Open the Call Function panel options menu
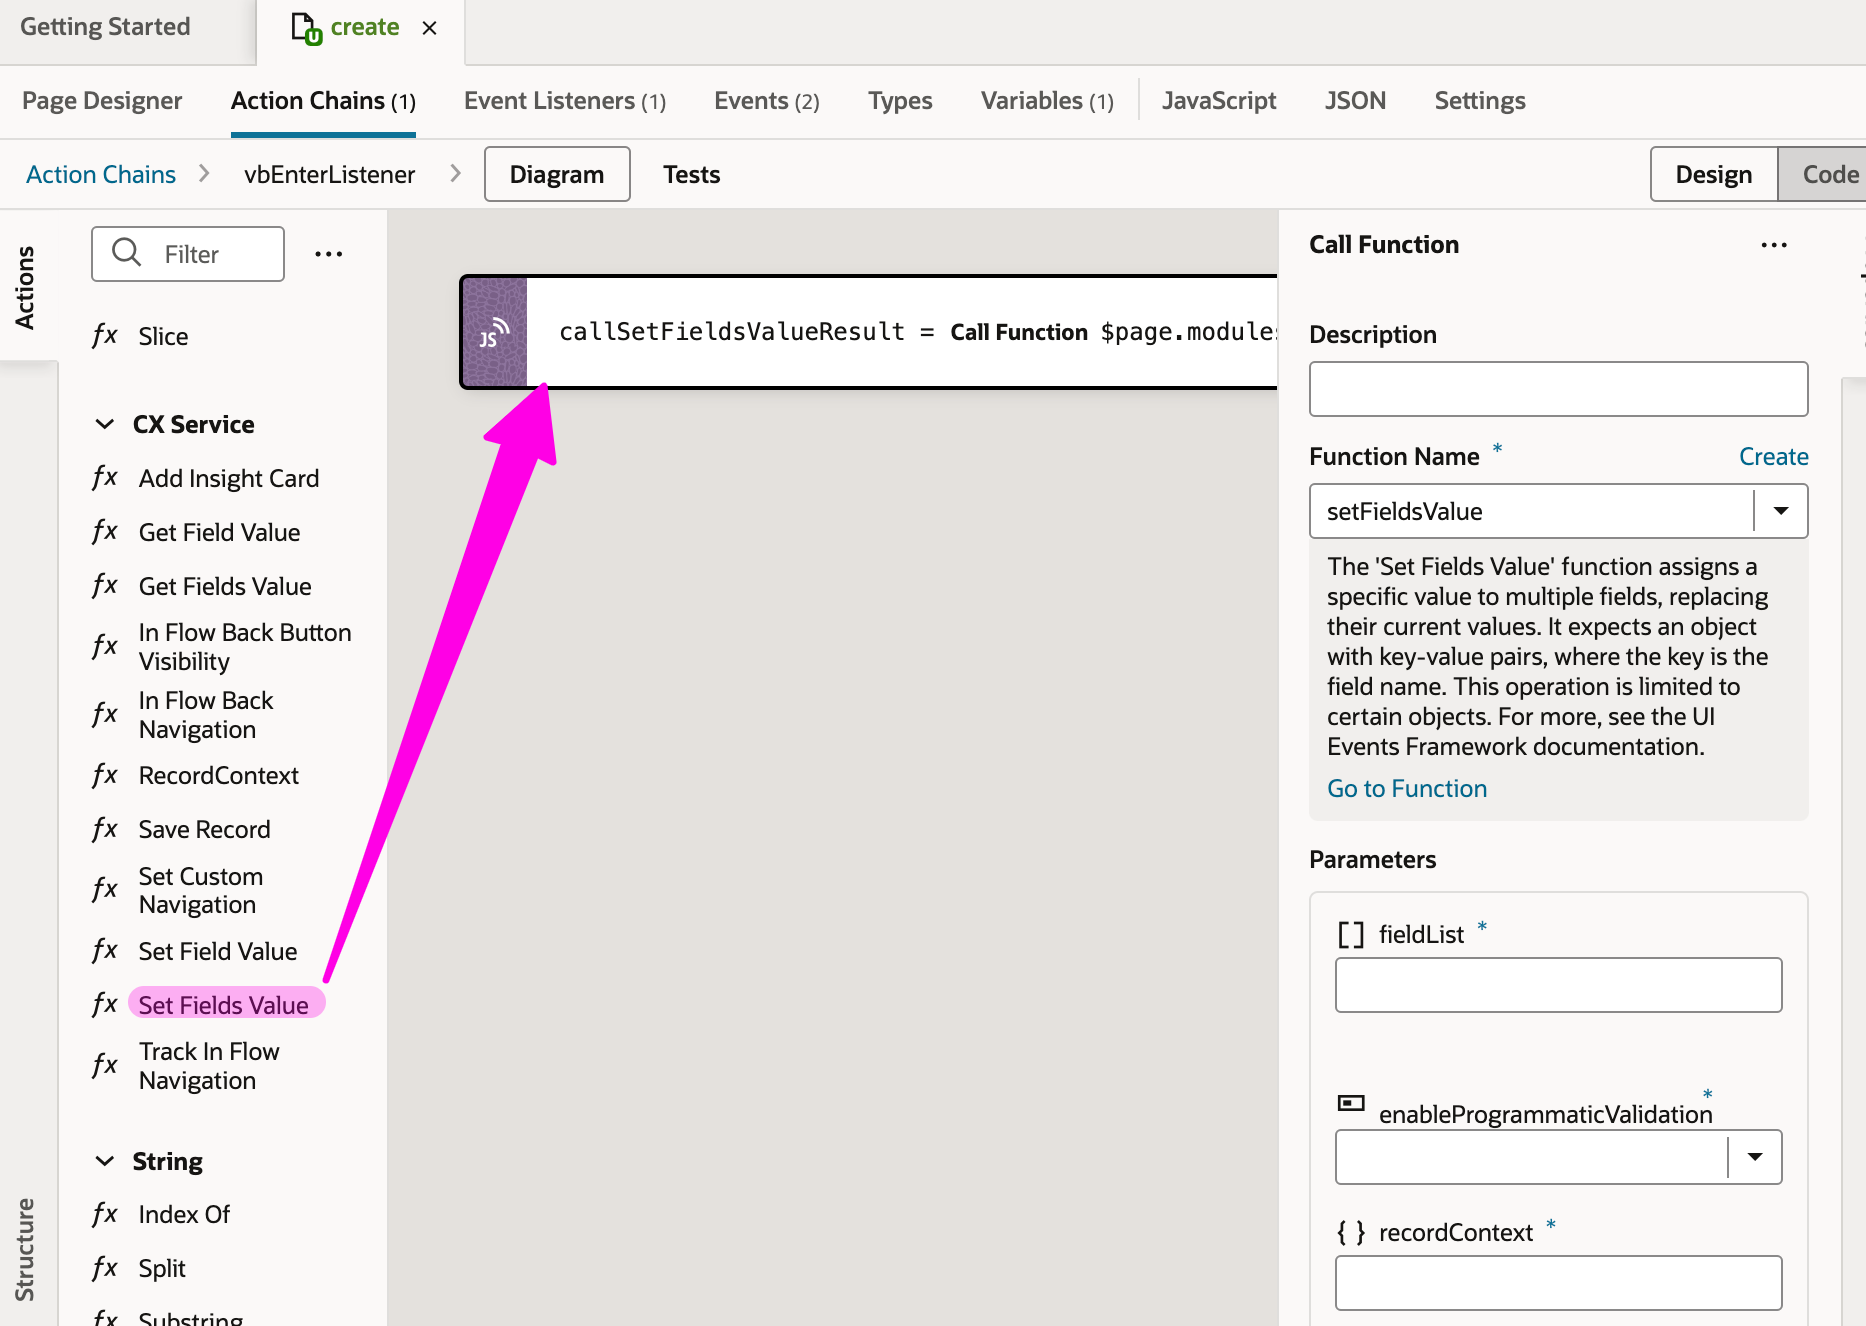This screenshot has width=1866, height=1326. (x=1774, y=245)
